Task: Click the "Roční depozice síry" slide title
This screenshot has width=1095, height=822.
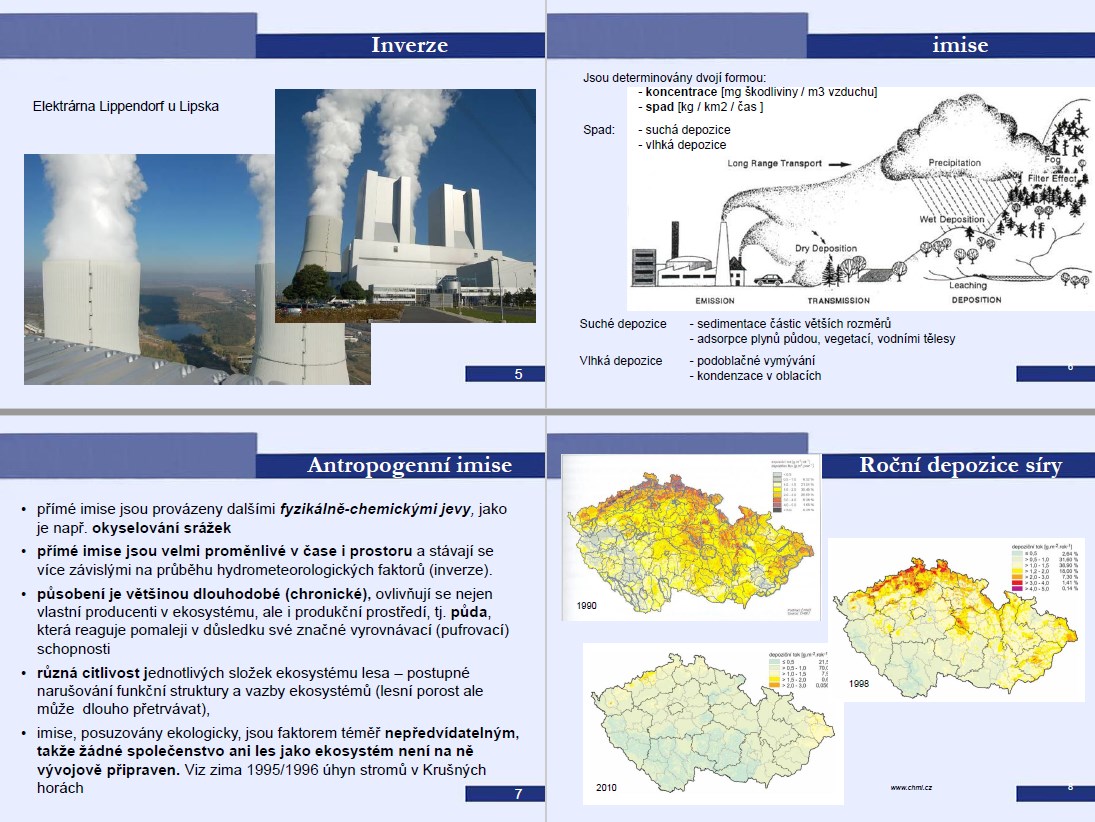Action: (x=960, y=465)
